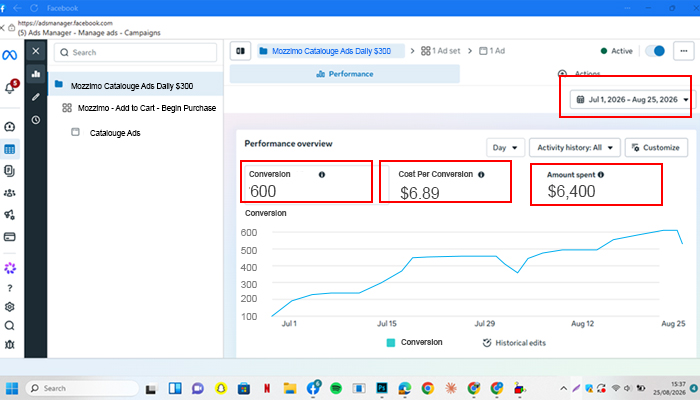Click the bug report icon
The image size is (700, 400).
coord(9,344)
